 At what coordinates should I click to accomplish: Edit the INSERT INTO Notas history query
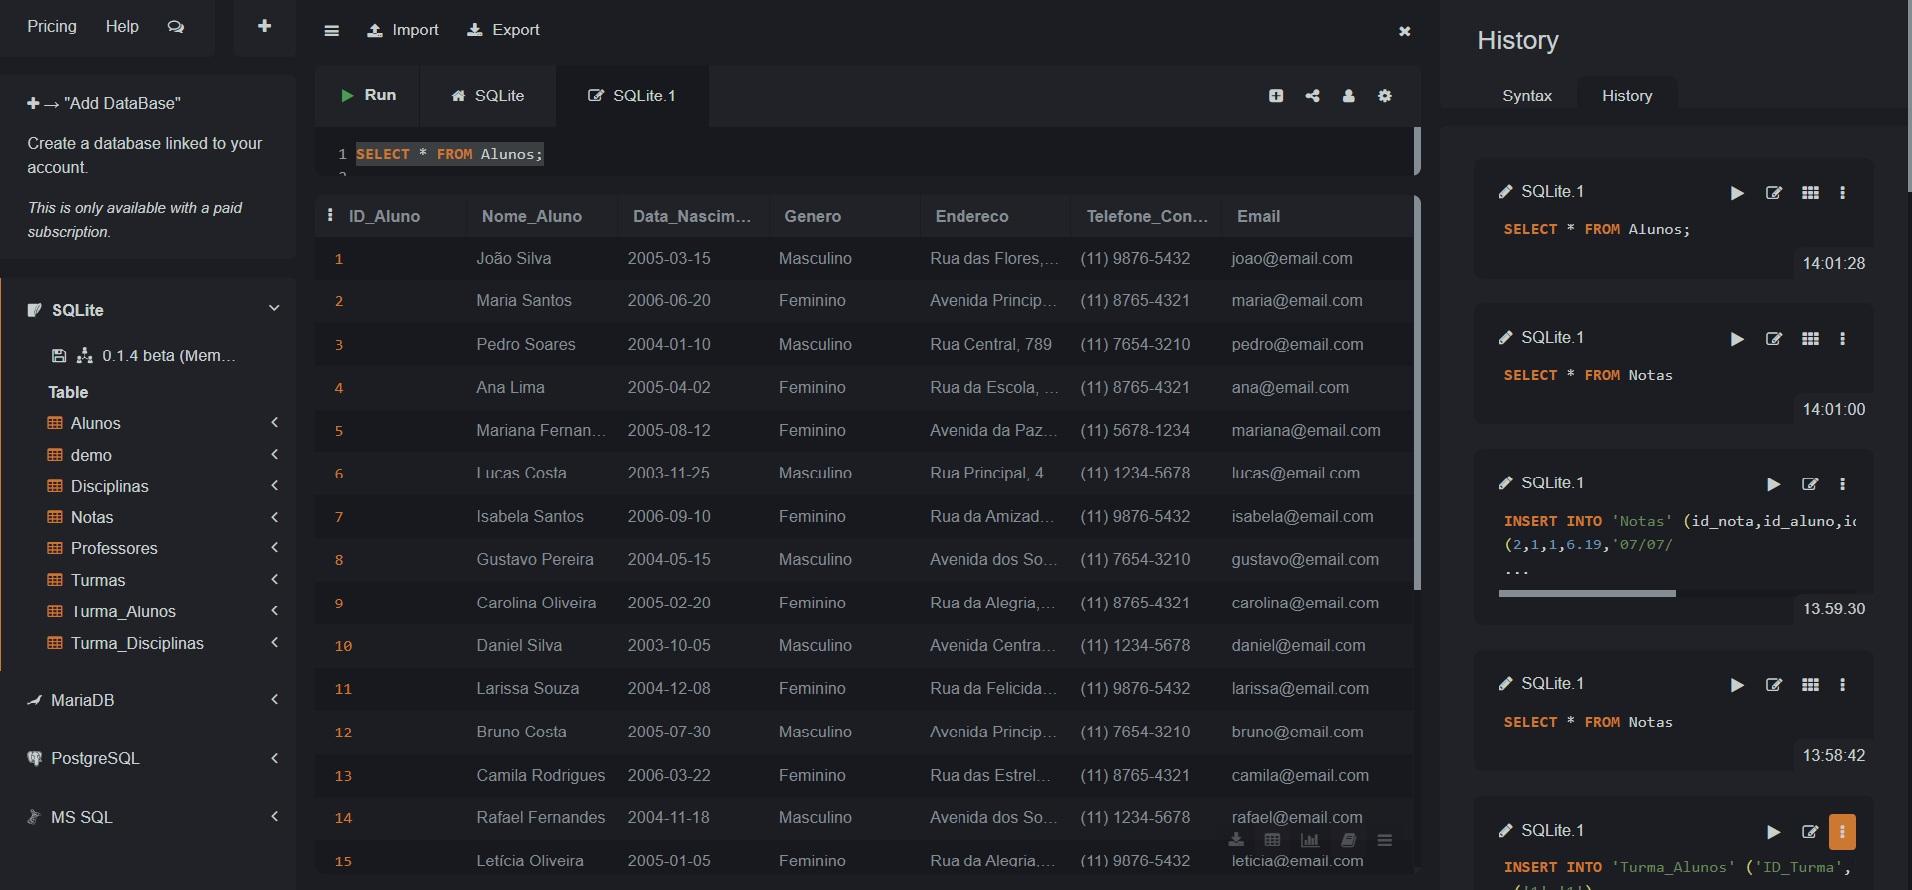1810,484
